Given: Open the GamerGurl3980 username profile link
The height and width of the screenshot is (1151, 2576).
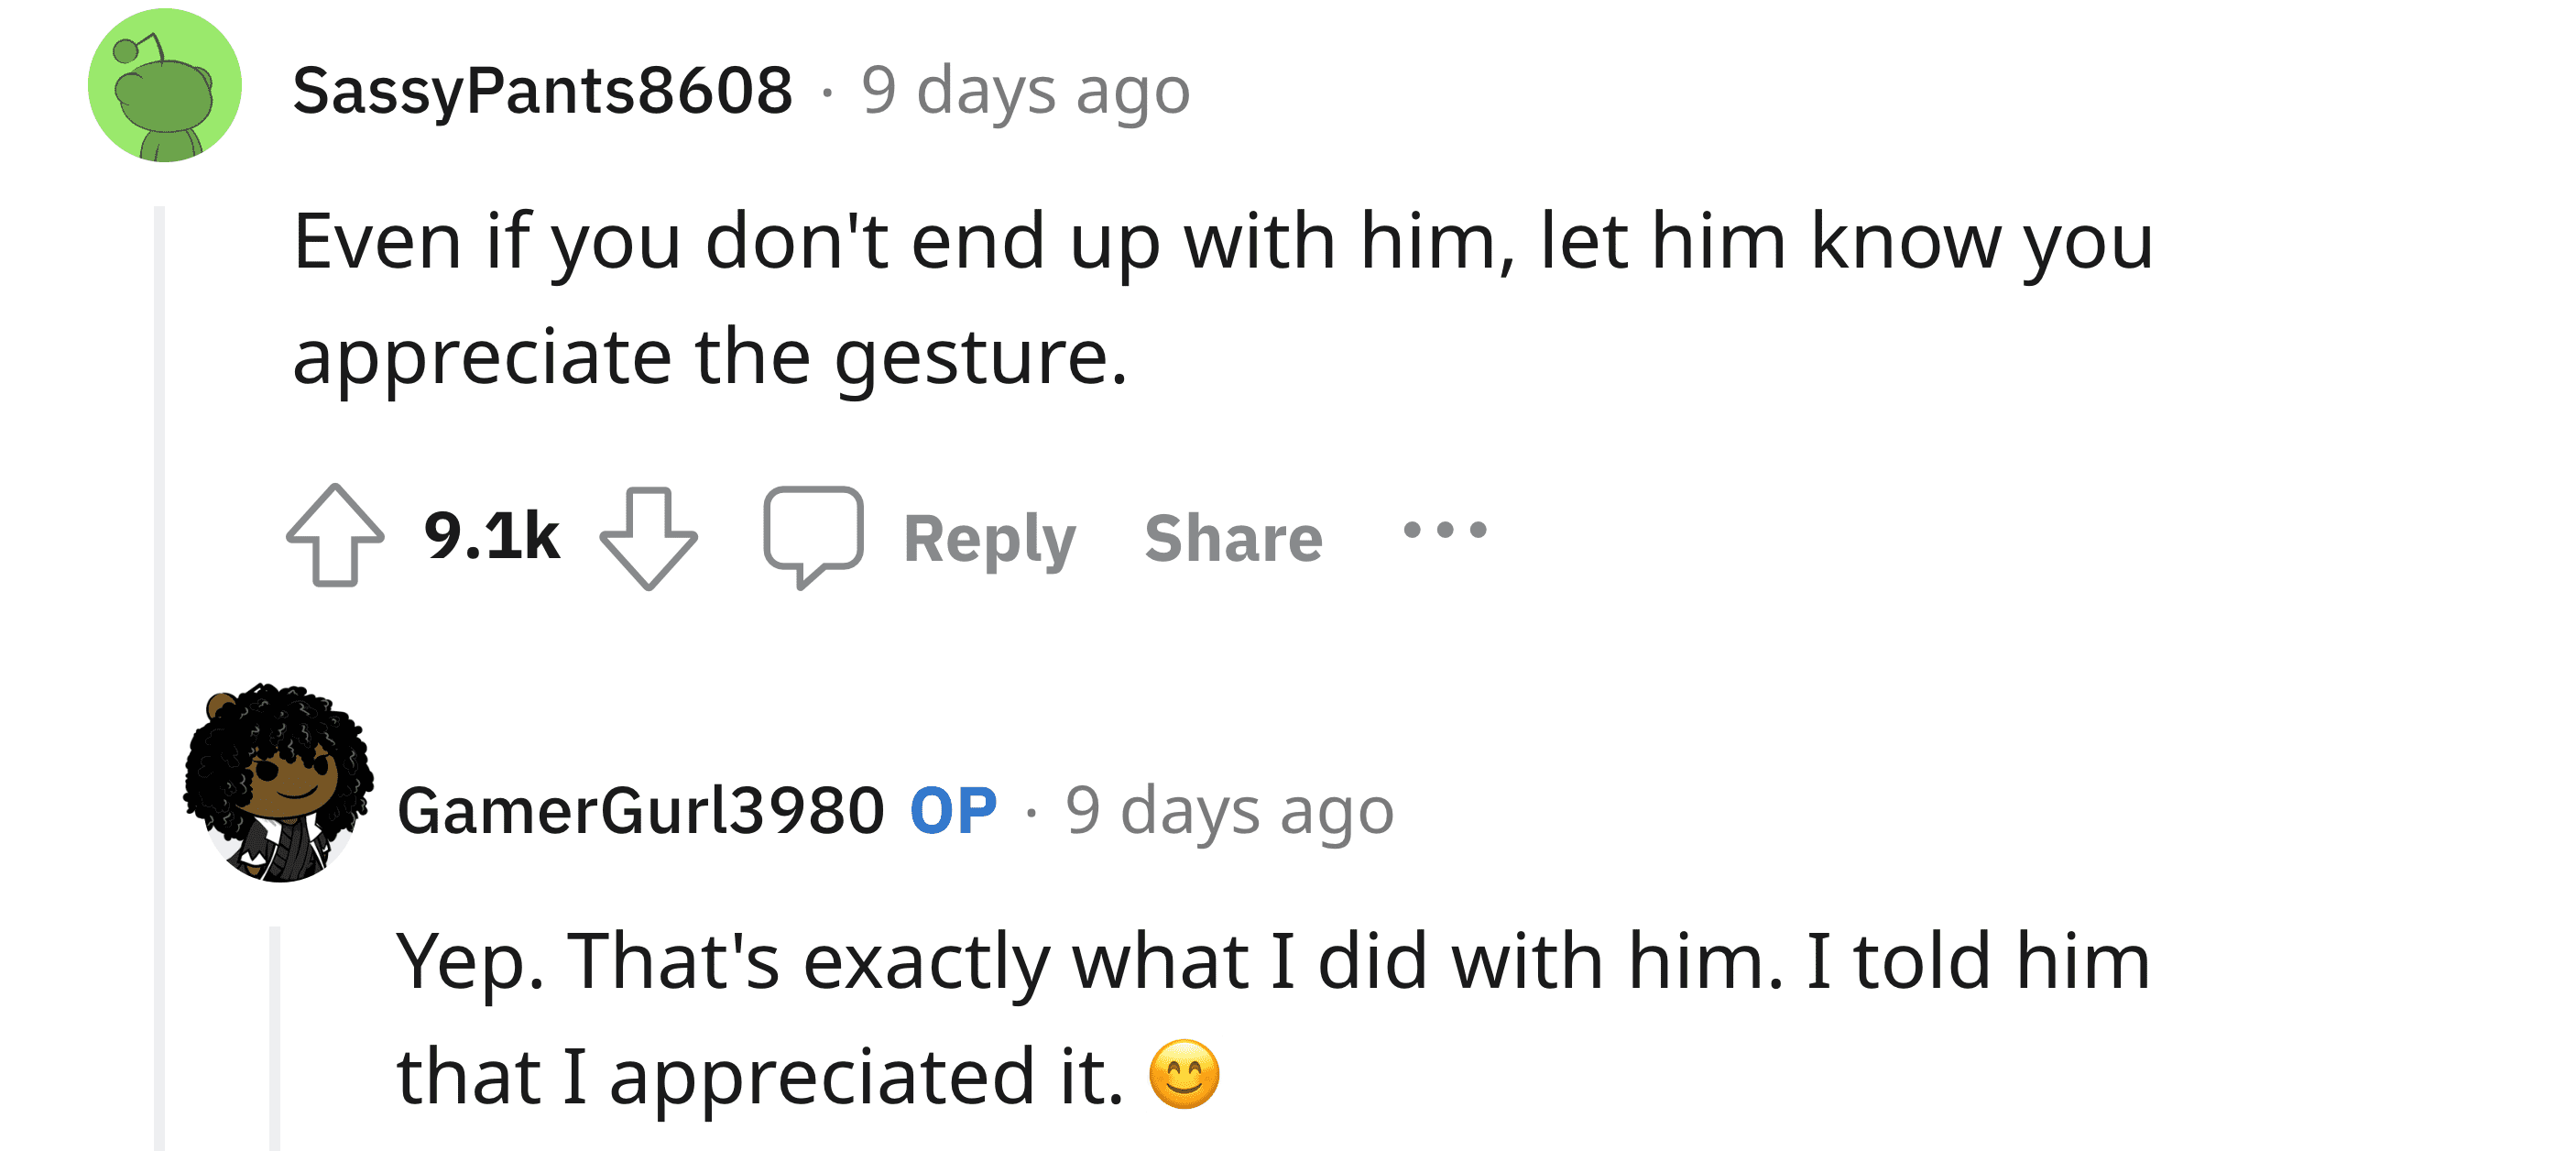Looking at the screenshot, I should coord(641,810).
